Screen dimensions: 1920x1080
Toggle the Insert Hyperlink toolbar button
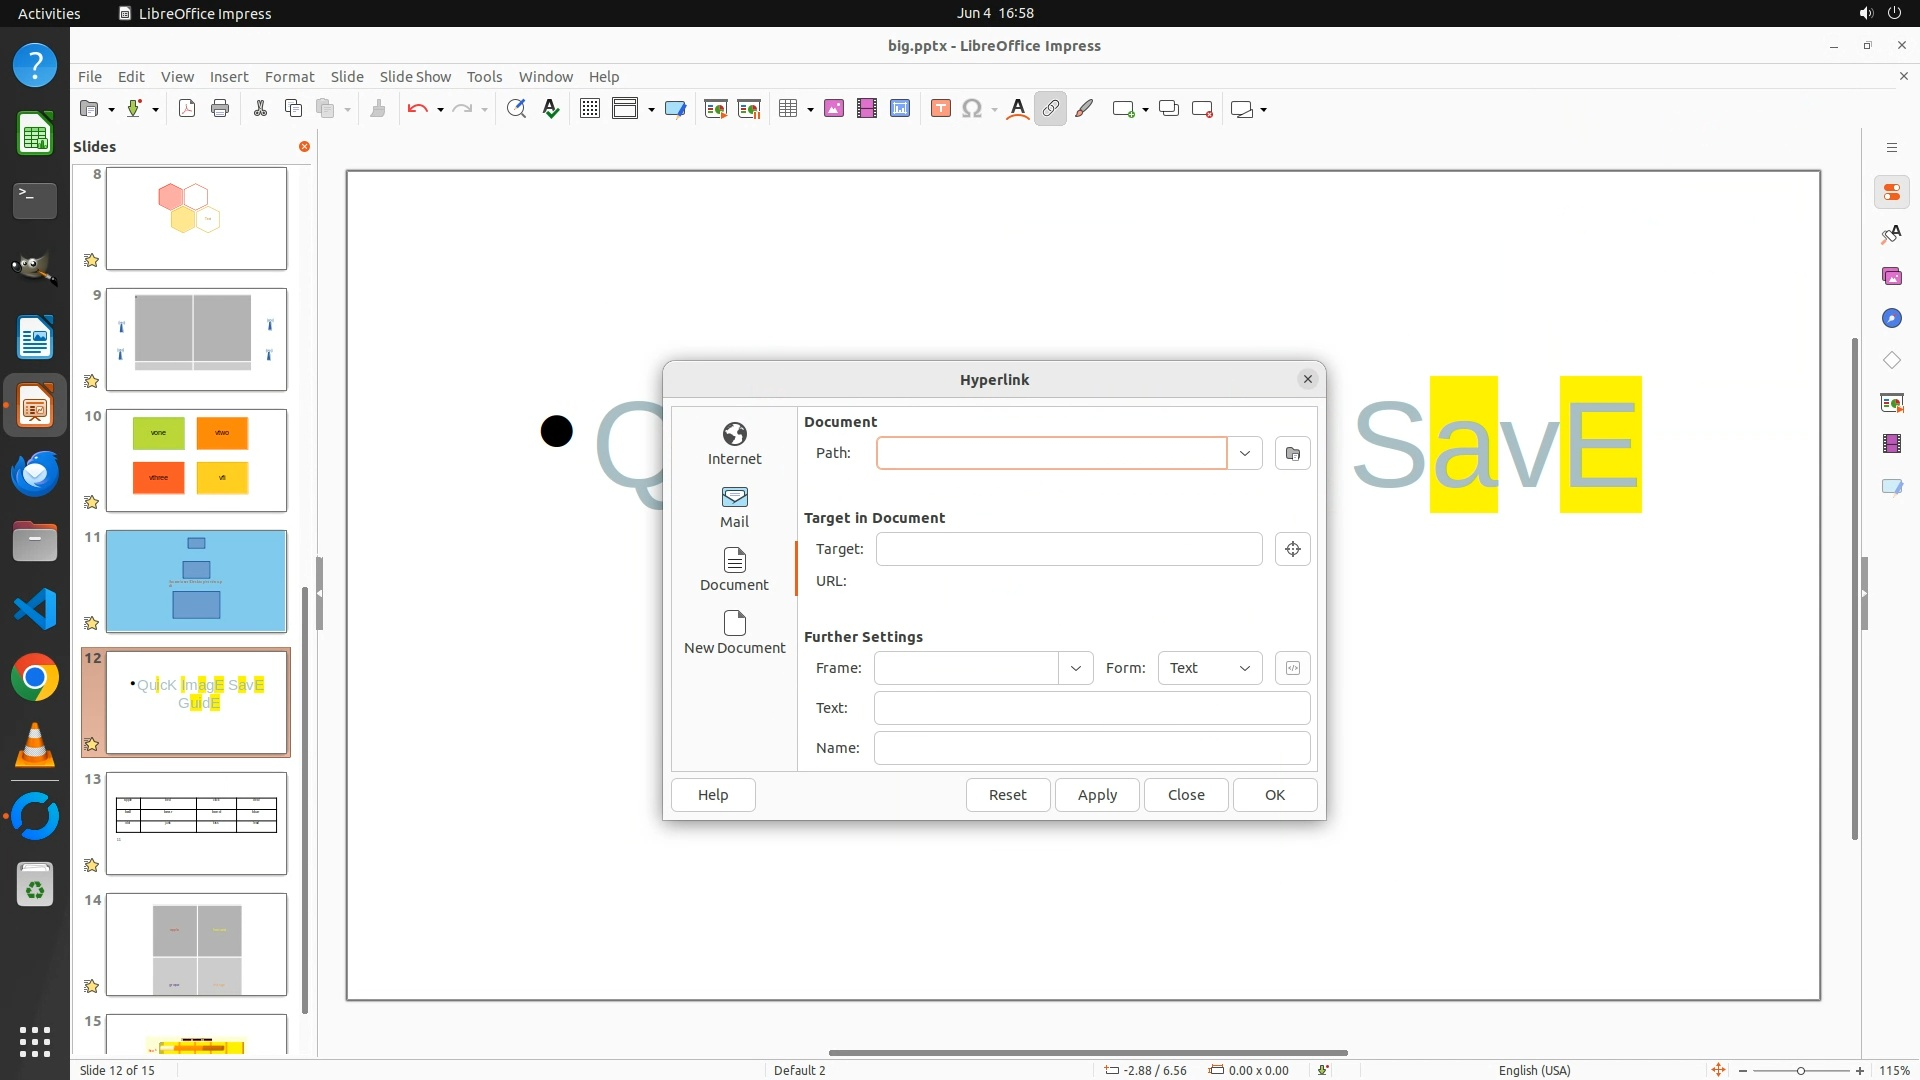coord(1050,109)
